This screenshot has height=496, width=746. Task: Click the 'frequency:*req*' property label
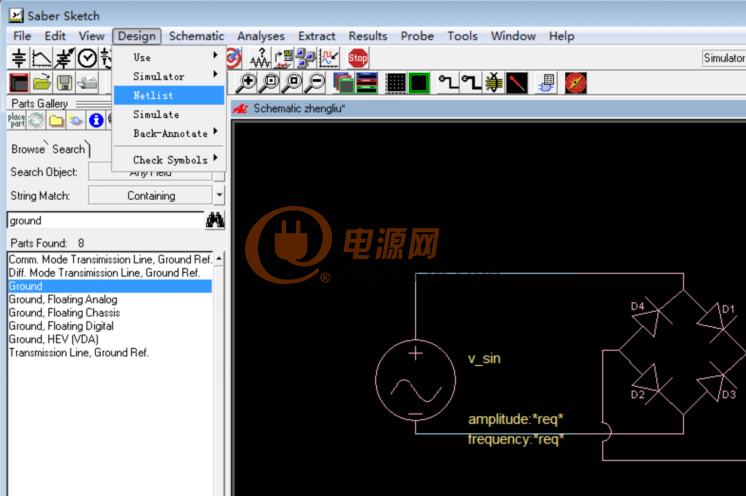pyautogui.click(x=516, y=439)
